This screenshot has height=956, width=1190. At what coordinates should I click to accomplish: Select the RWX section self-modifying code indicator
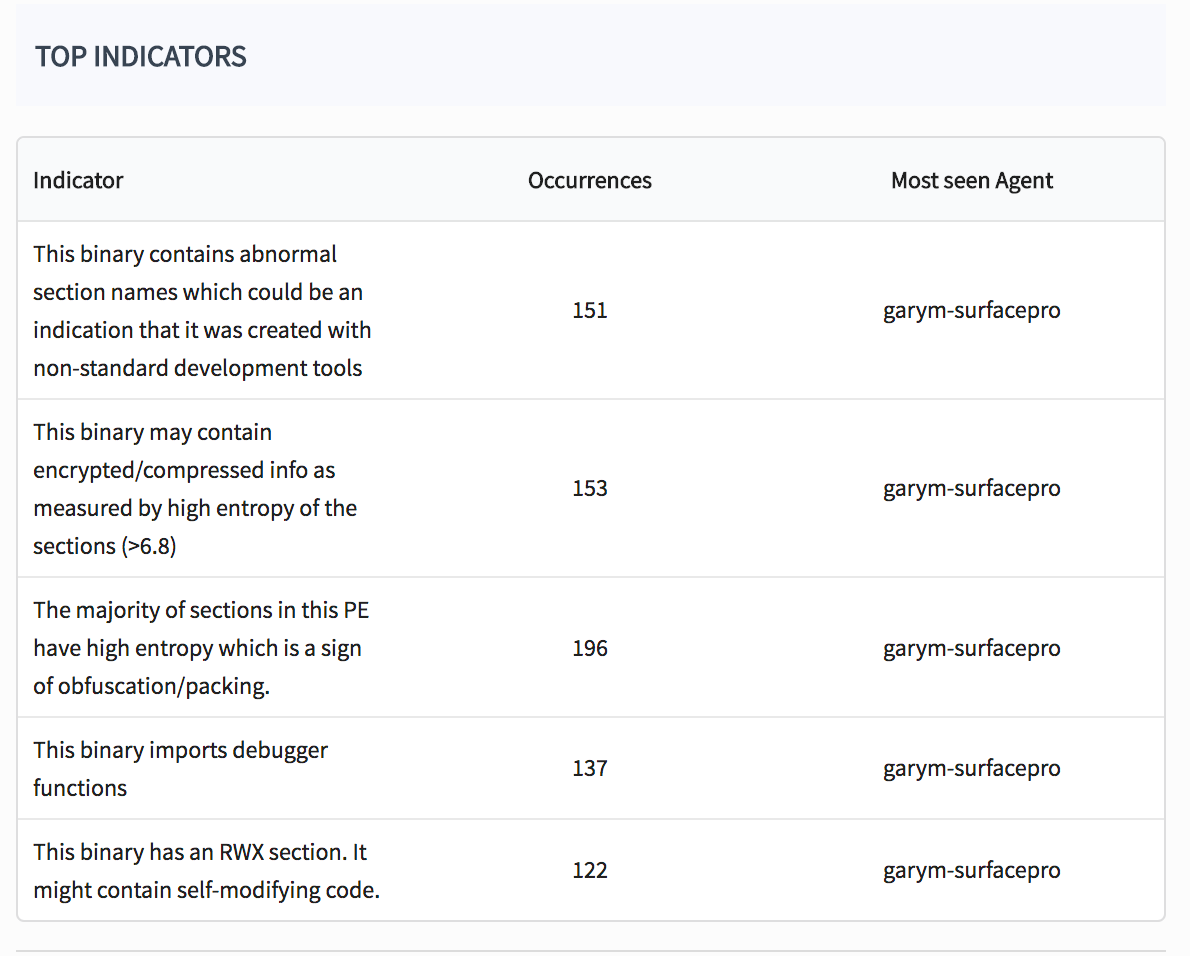pyautogui.click(x=206, y=870)
